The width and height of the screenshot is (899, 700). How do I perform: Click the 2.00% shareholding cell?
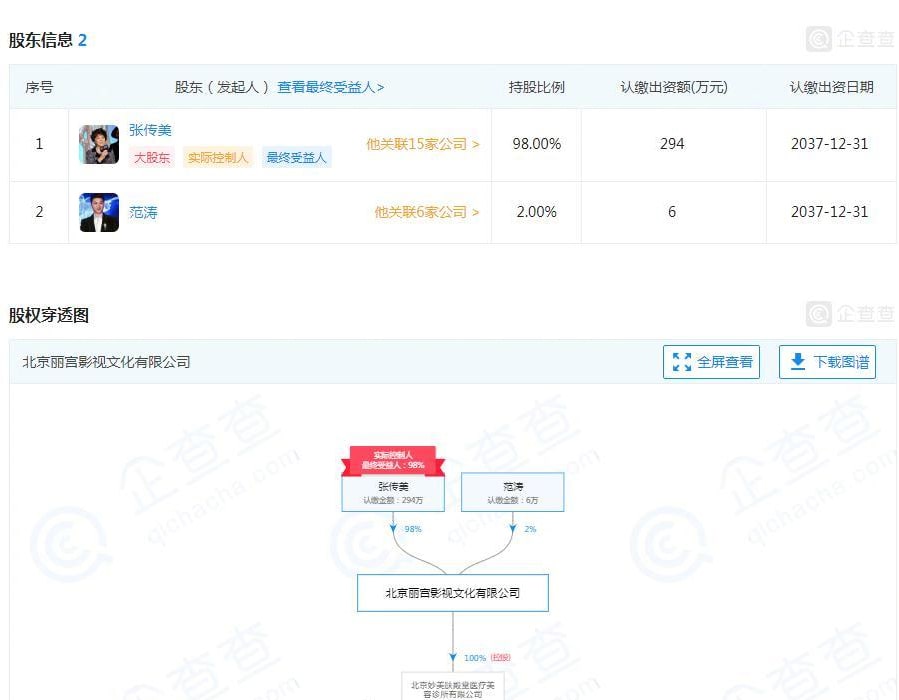(537, 212)
